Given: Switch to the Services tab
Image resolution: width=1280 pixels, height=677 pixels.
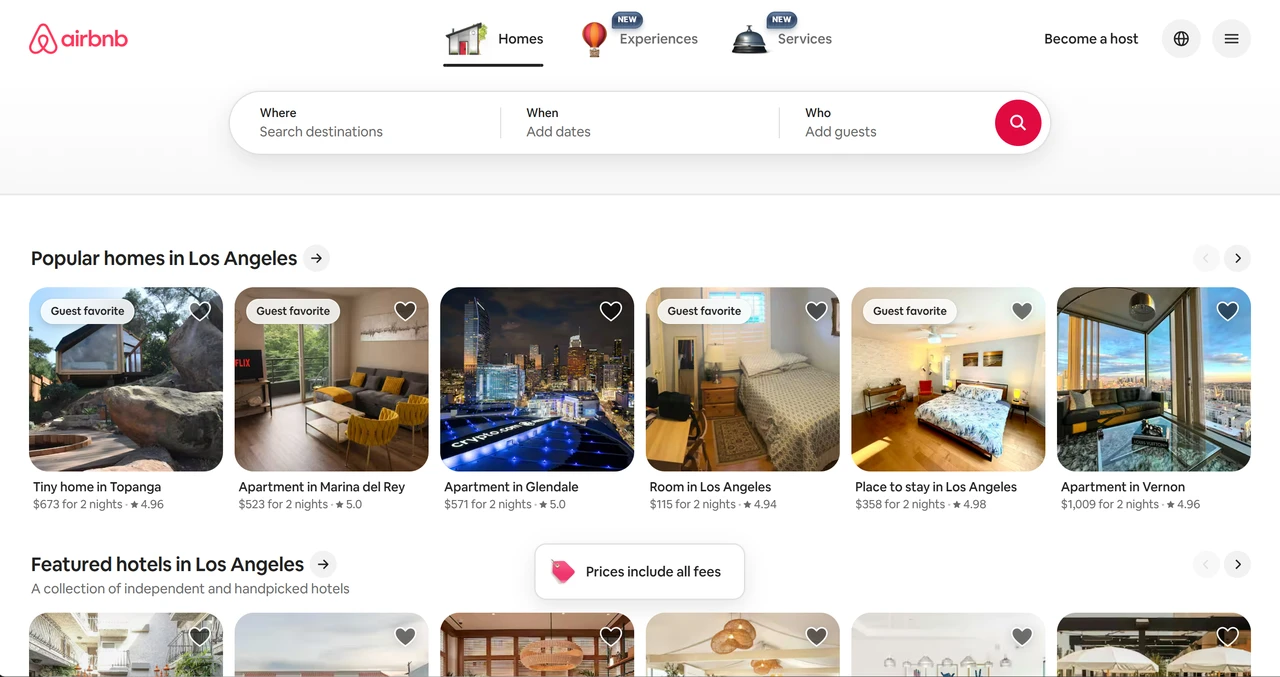Looking at the screenshot, I should tap(805, 38).
